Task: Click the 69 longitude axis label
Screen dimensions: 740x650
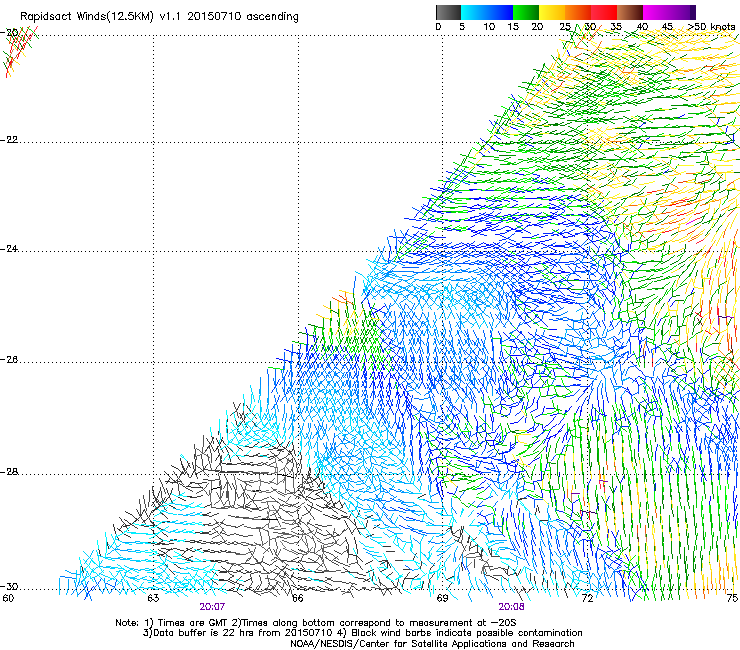Action: point(442,598)
